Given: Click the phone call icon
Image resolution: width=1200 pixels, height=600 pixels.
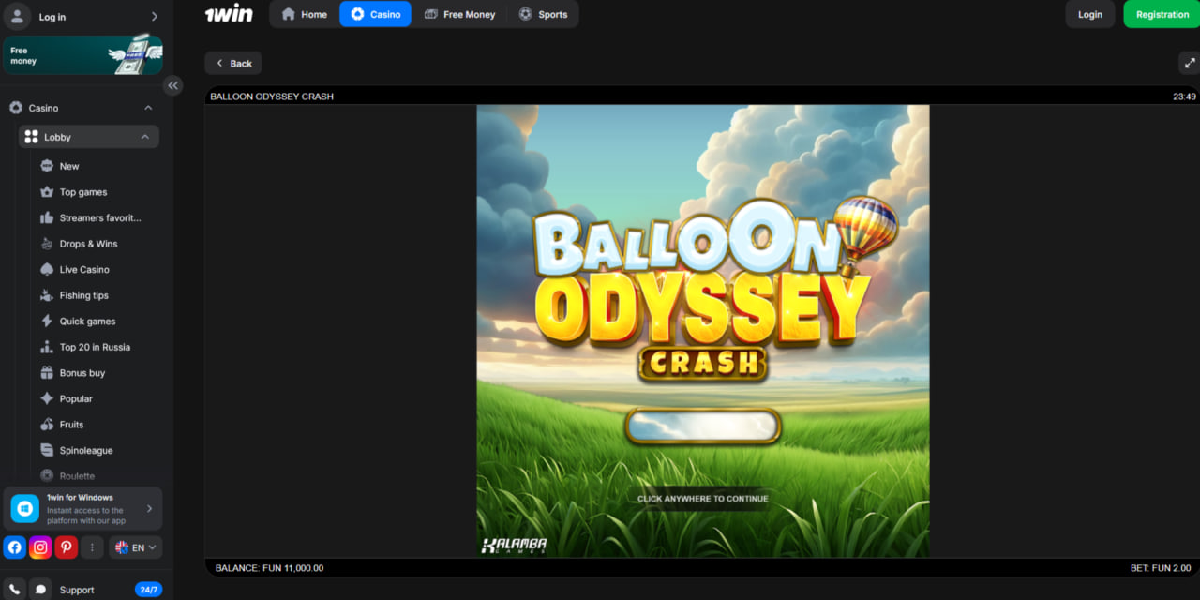Looking at the screenshot, I should 14,589.
